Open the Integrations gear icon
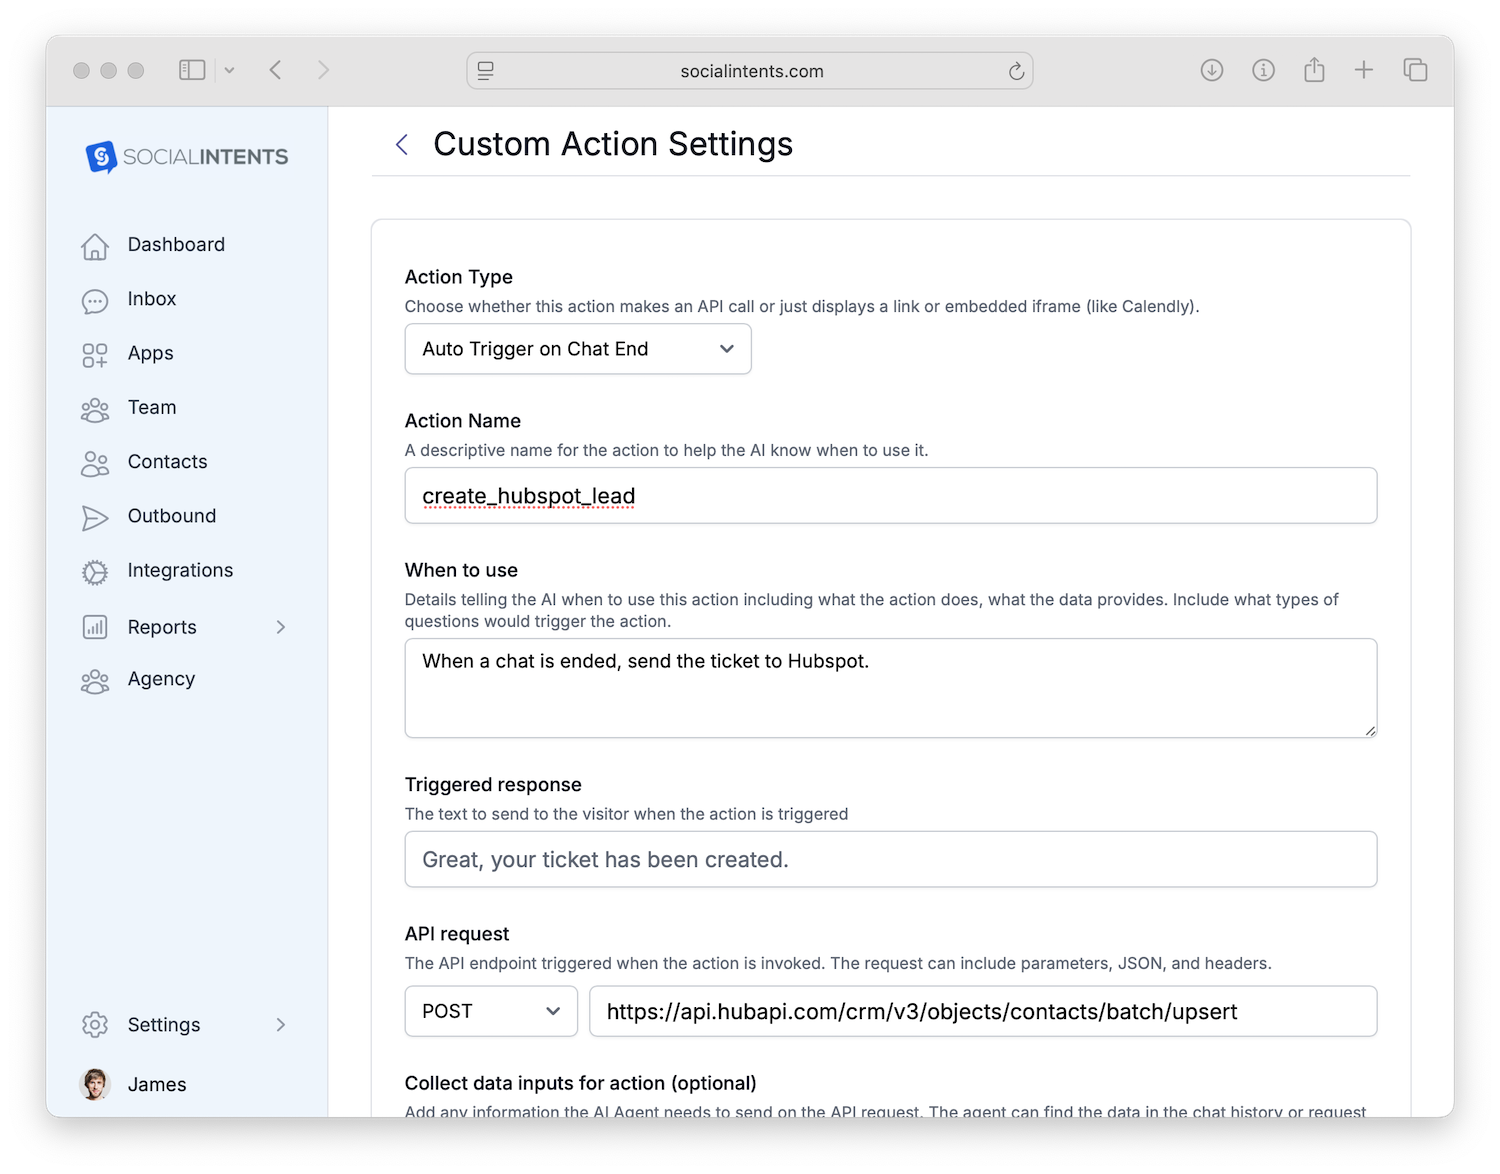Screen dimensions: 1500x1174 tap(95, 571)
